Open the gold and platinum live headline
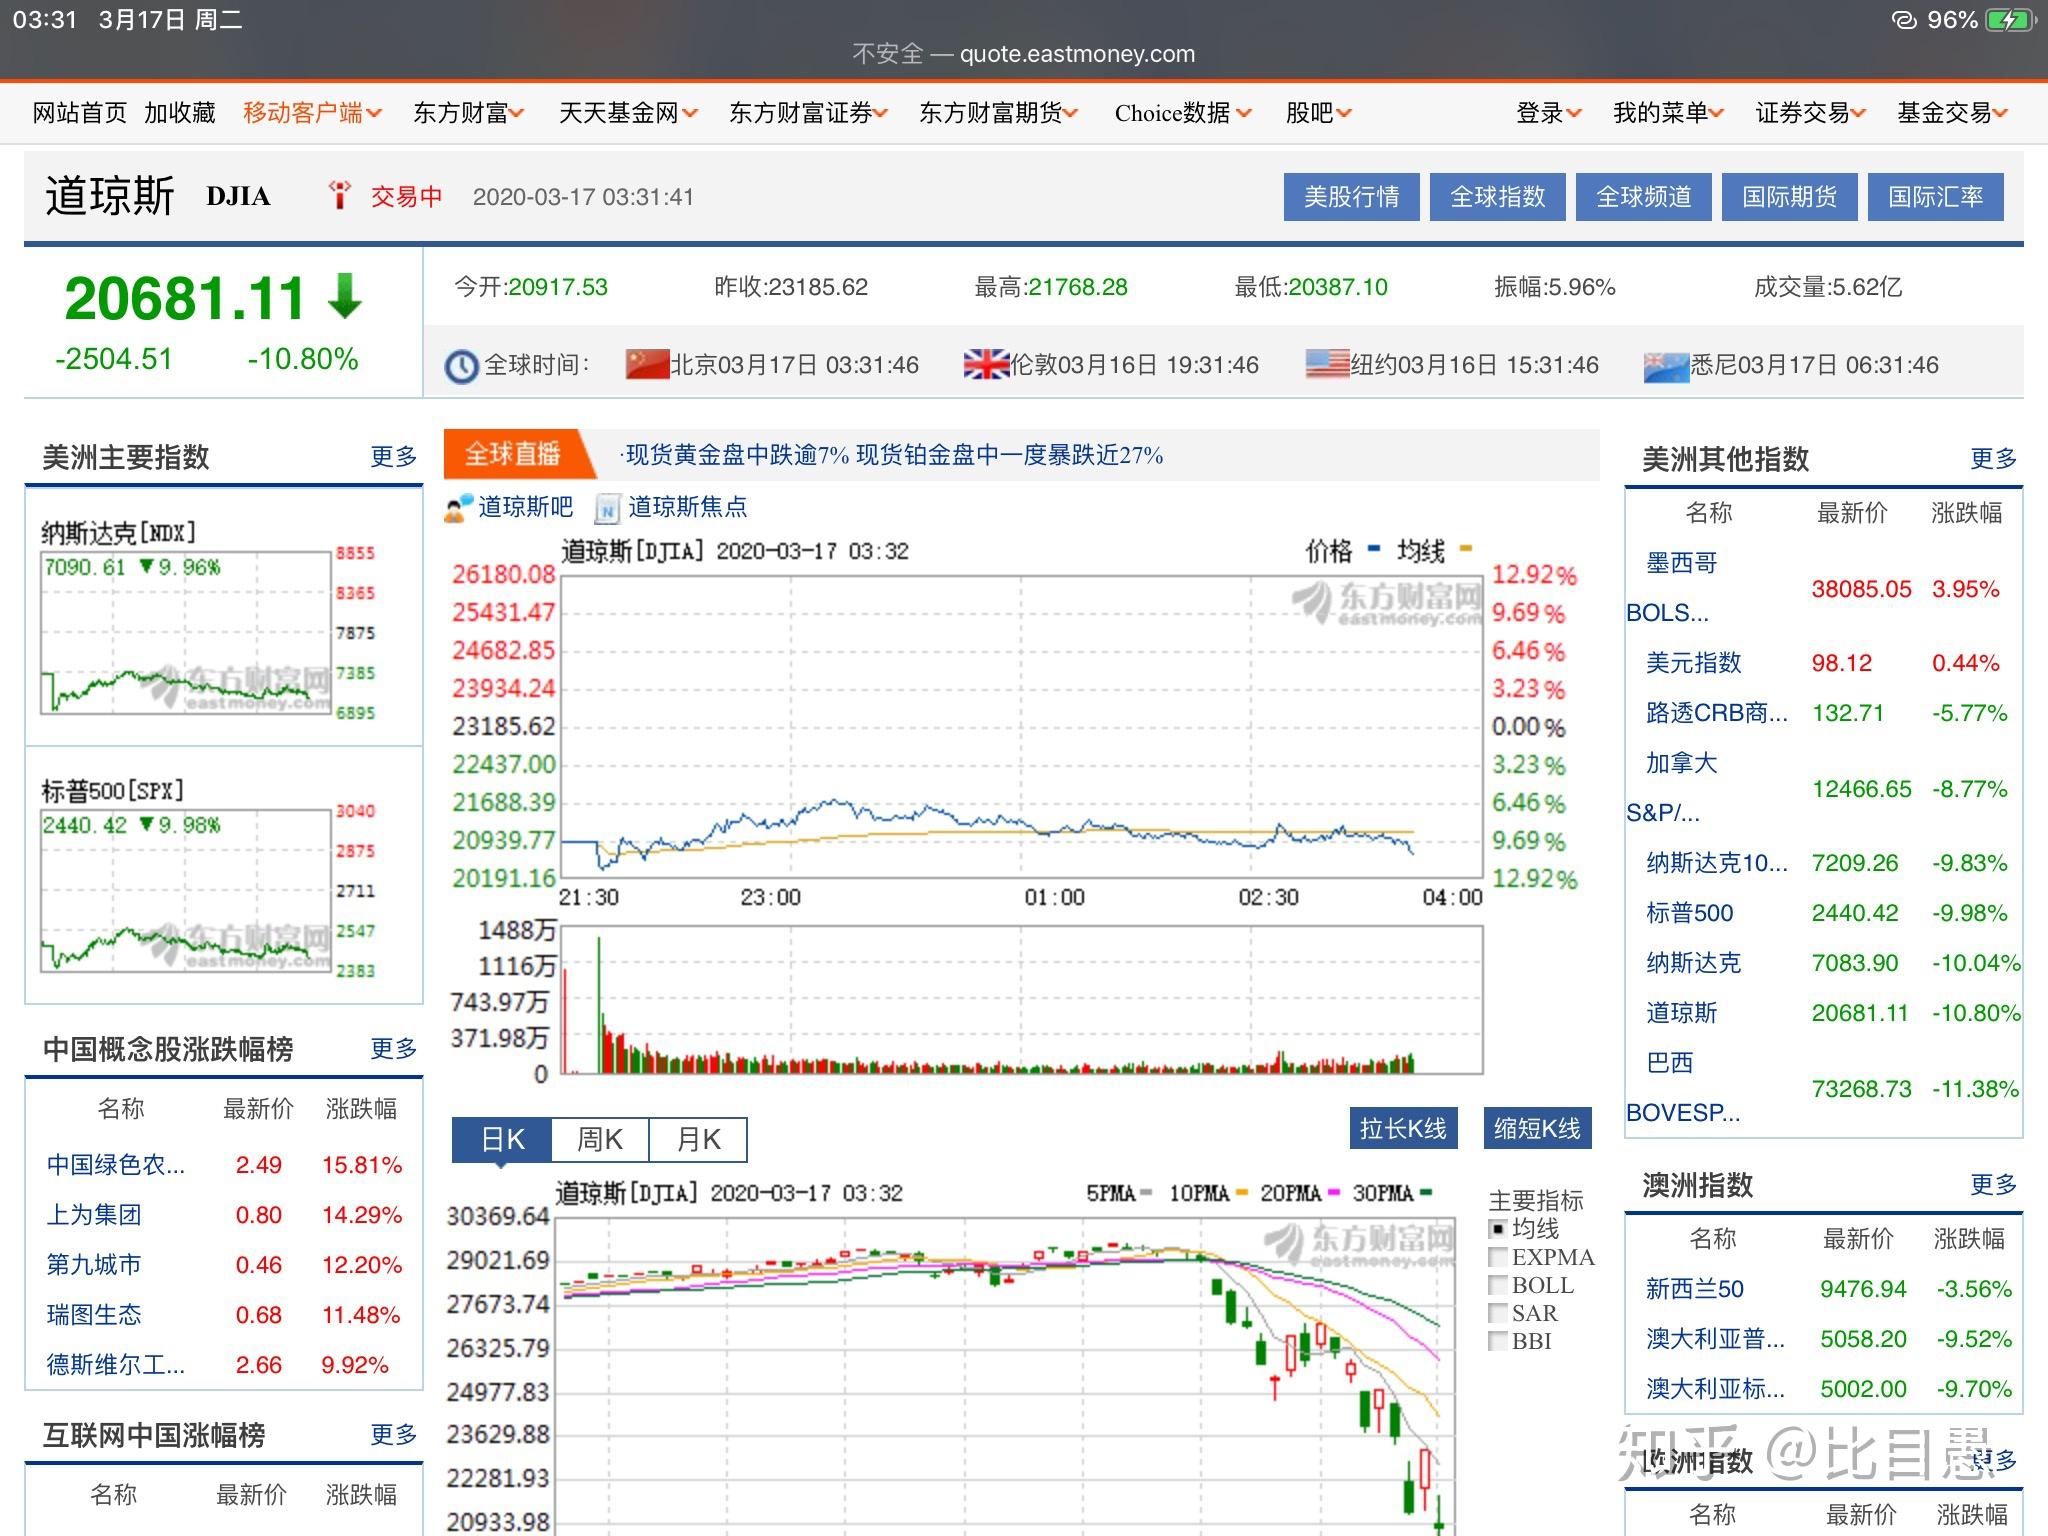Viewport: 2048px width, 1536px height. pos(892,456)
